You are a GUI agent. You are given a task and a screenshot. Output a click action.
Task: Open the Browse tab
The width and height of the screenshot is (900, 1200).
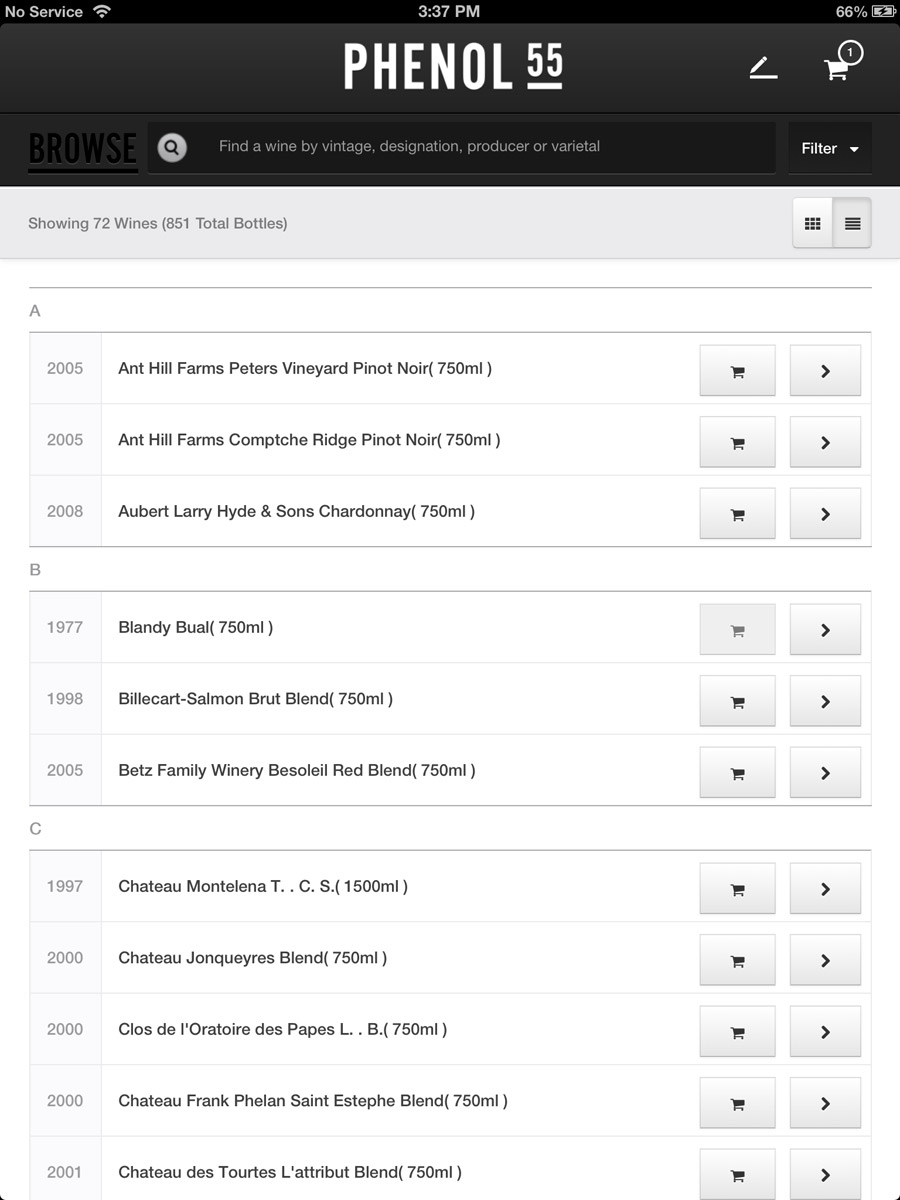click(82, 148)
